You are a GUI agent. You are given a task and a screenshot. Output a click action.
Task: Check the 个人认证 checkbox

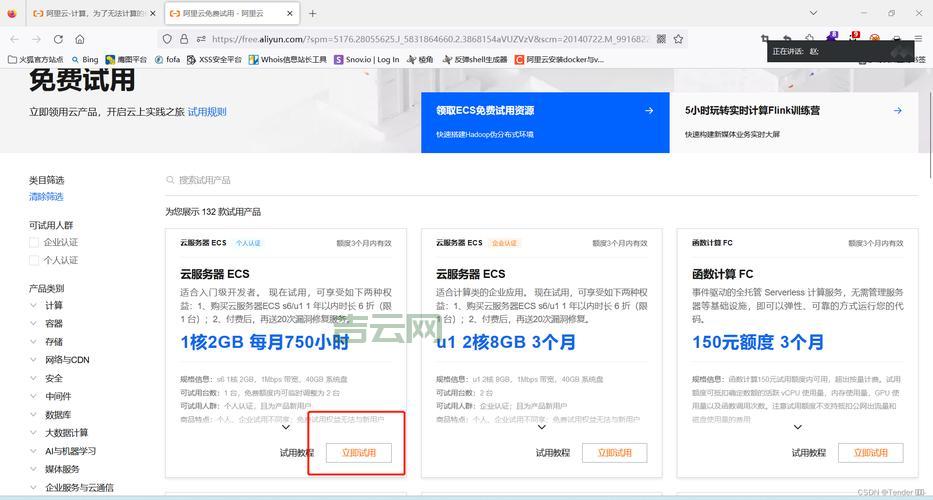click(34, 260)
